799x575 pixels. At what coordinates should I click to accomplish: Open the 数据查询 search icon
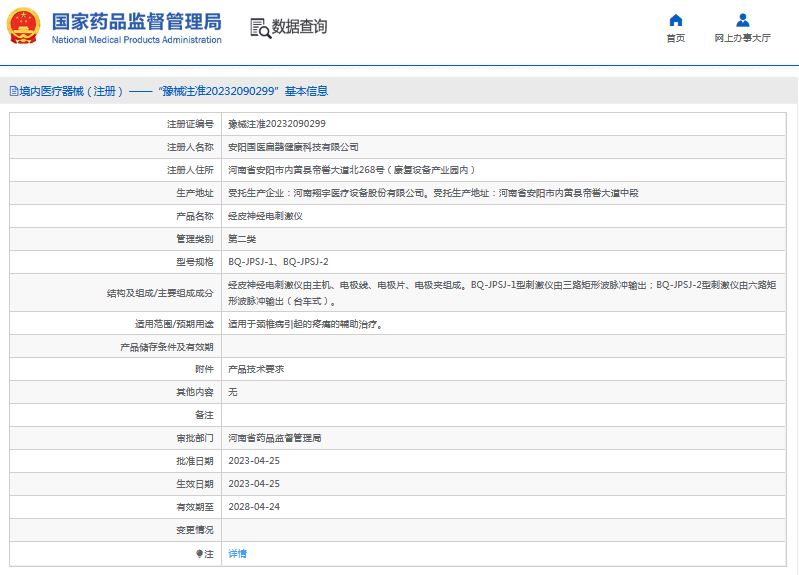click(x=260, y=28)
